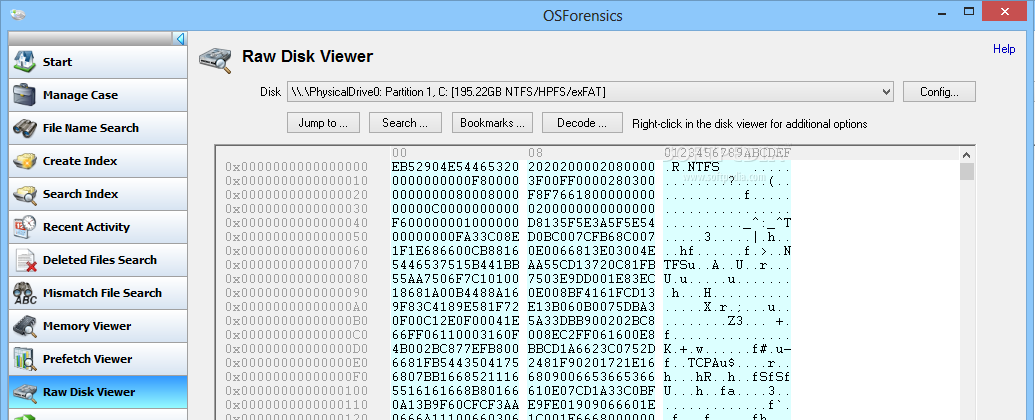Click the hex viewer scrollbar thumb

[x=967, y=172]
